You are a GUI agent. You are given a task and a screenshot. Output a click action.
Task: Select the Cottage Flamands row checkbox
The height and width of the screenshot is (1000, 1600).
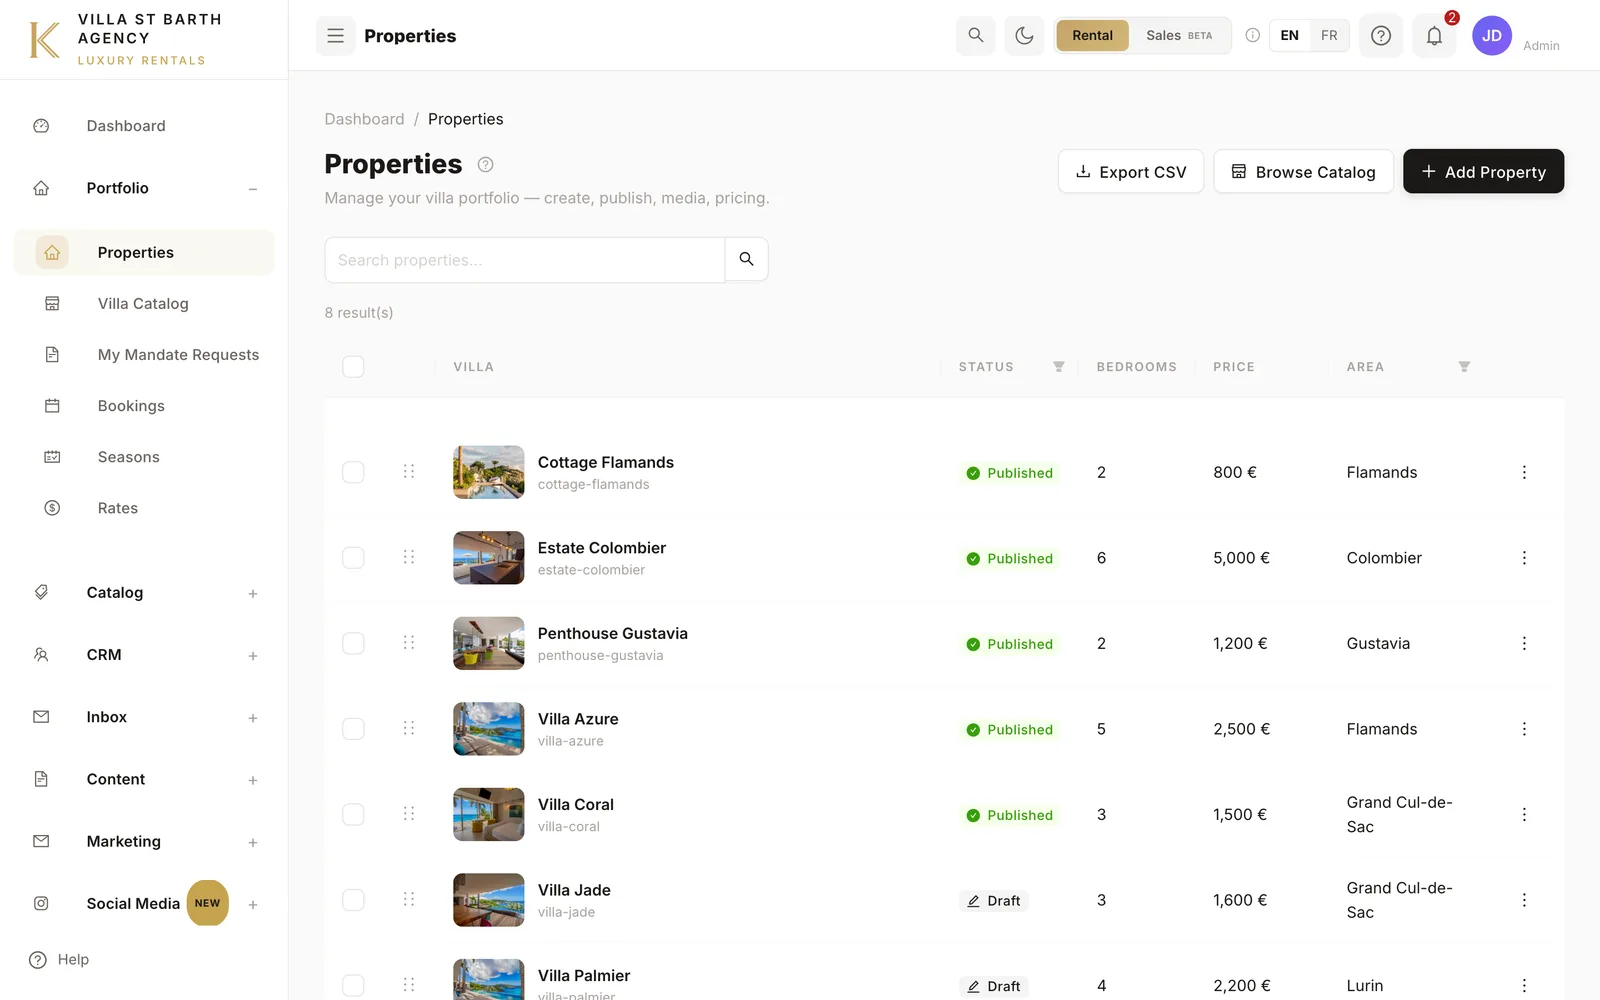353,472
